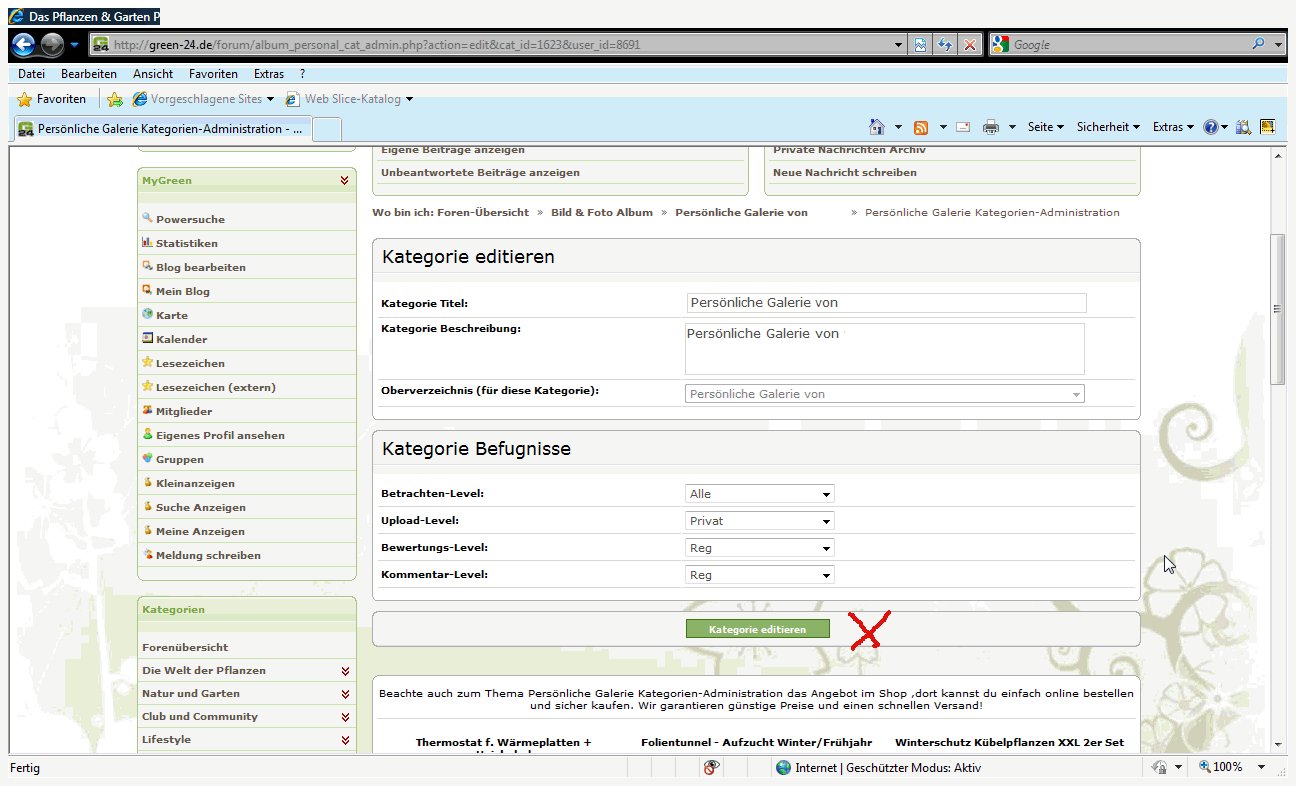
Task: Click the Help question mark icon
Action: coord(1210,127)
